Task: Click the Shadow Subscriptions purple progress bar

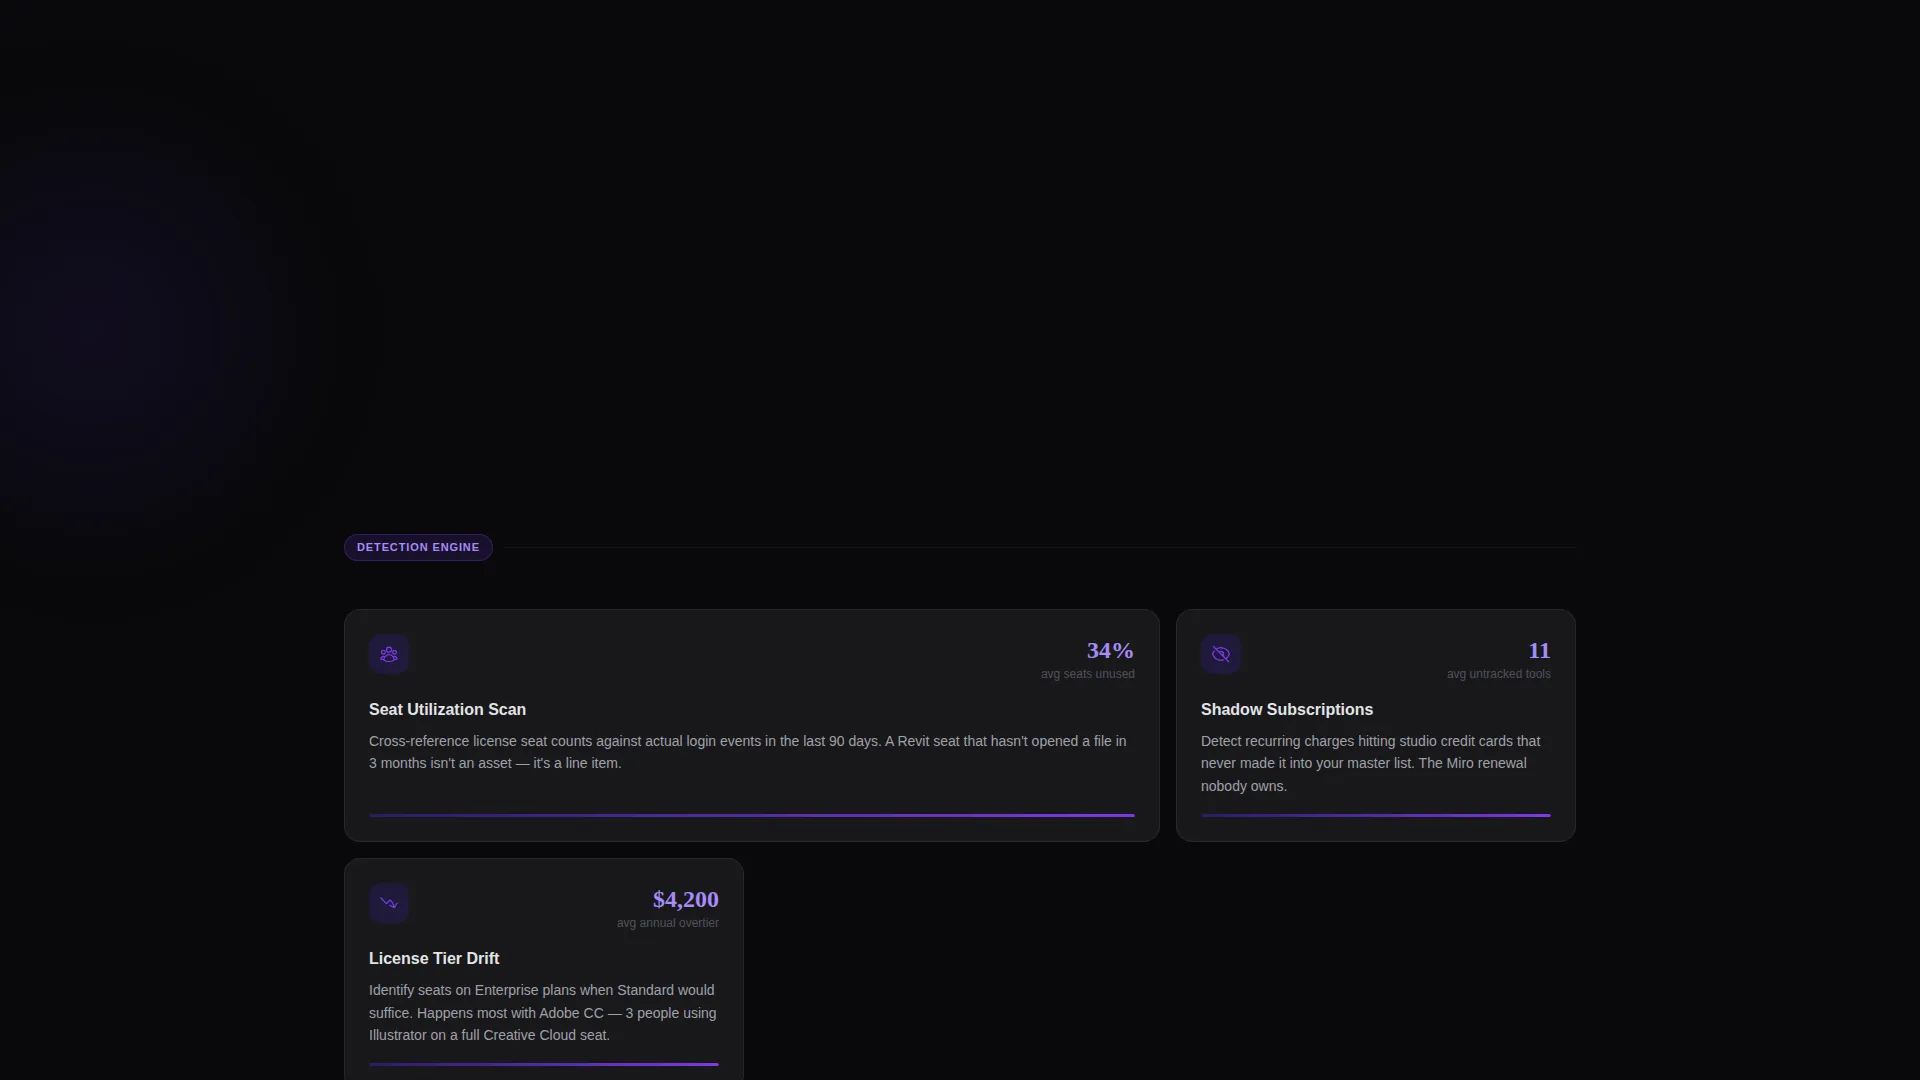Action: click(x=1376, y=815)
